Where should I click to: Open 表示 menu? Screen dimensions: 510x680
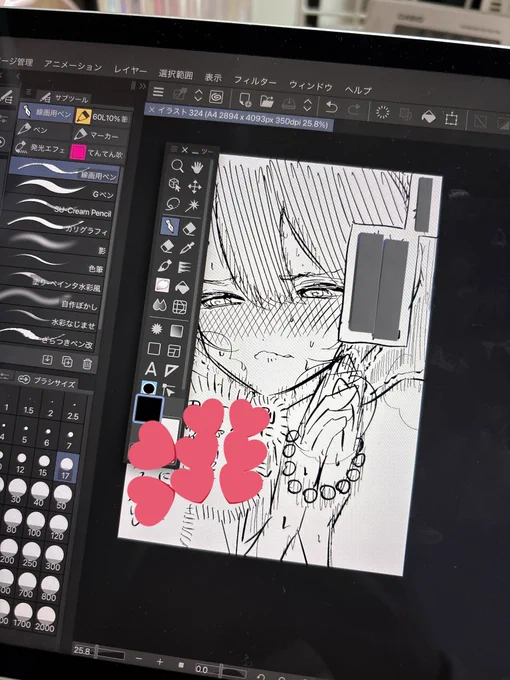click(213, 77)
